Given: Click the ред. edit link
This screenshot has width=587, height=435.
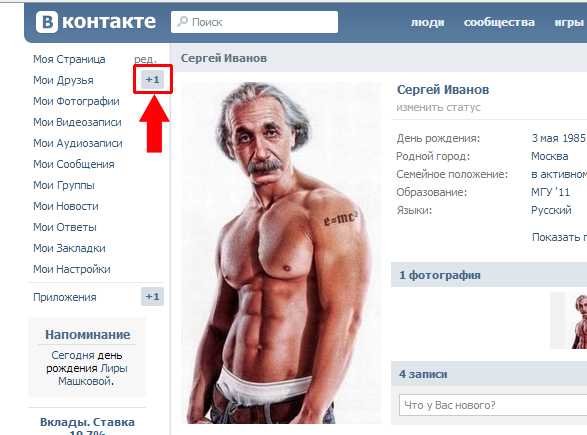Looking at the screenshot, I should coord(146,59).
